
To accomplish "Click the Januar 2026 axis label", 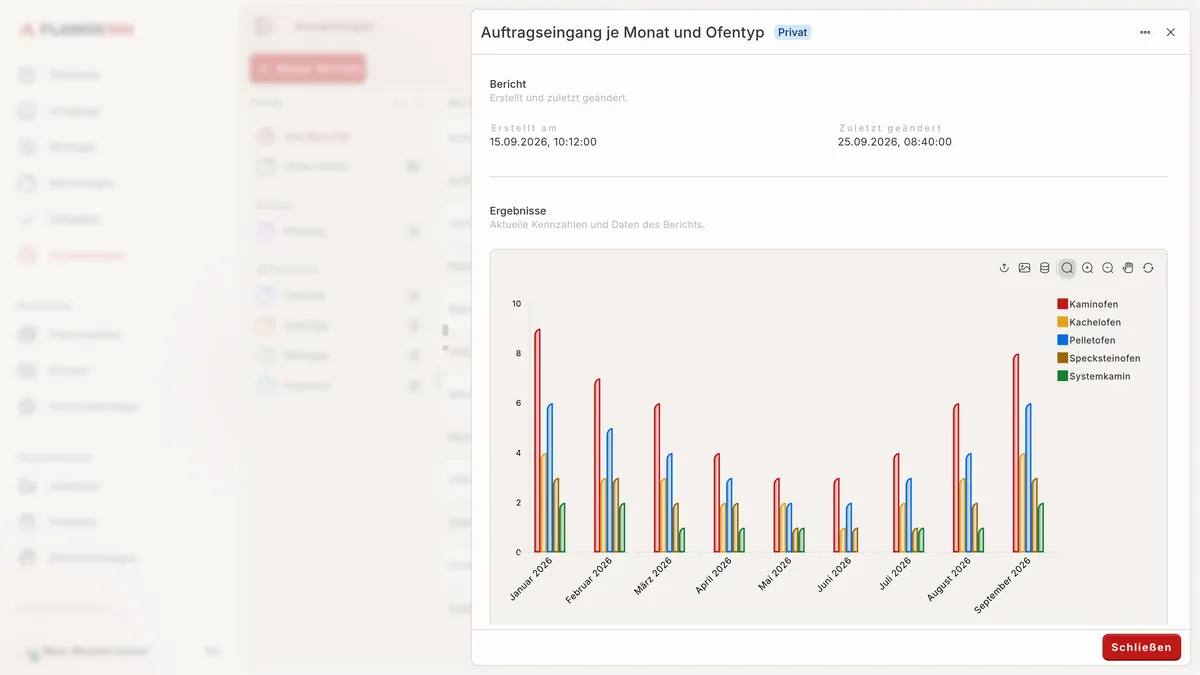I will [531, 580].
